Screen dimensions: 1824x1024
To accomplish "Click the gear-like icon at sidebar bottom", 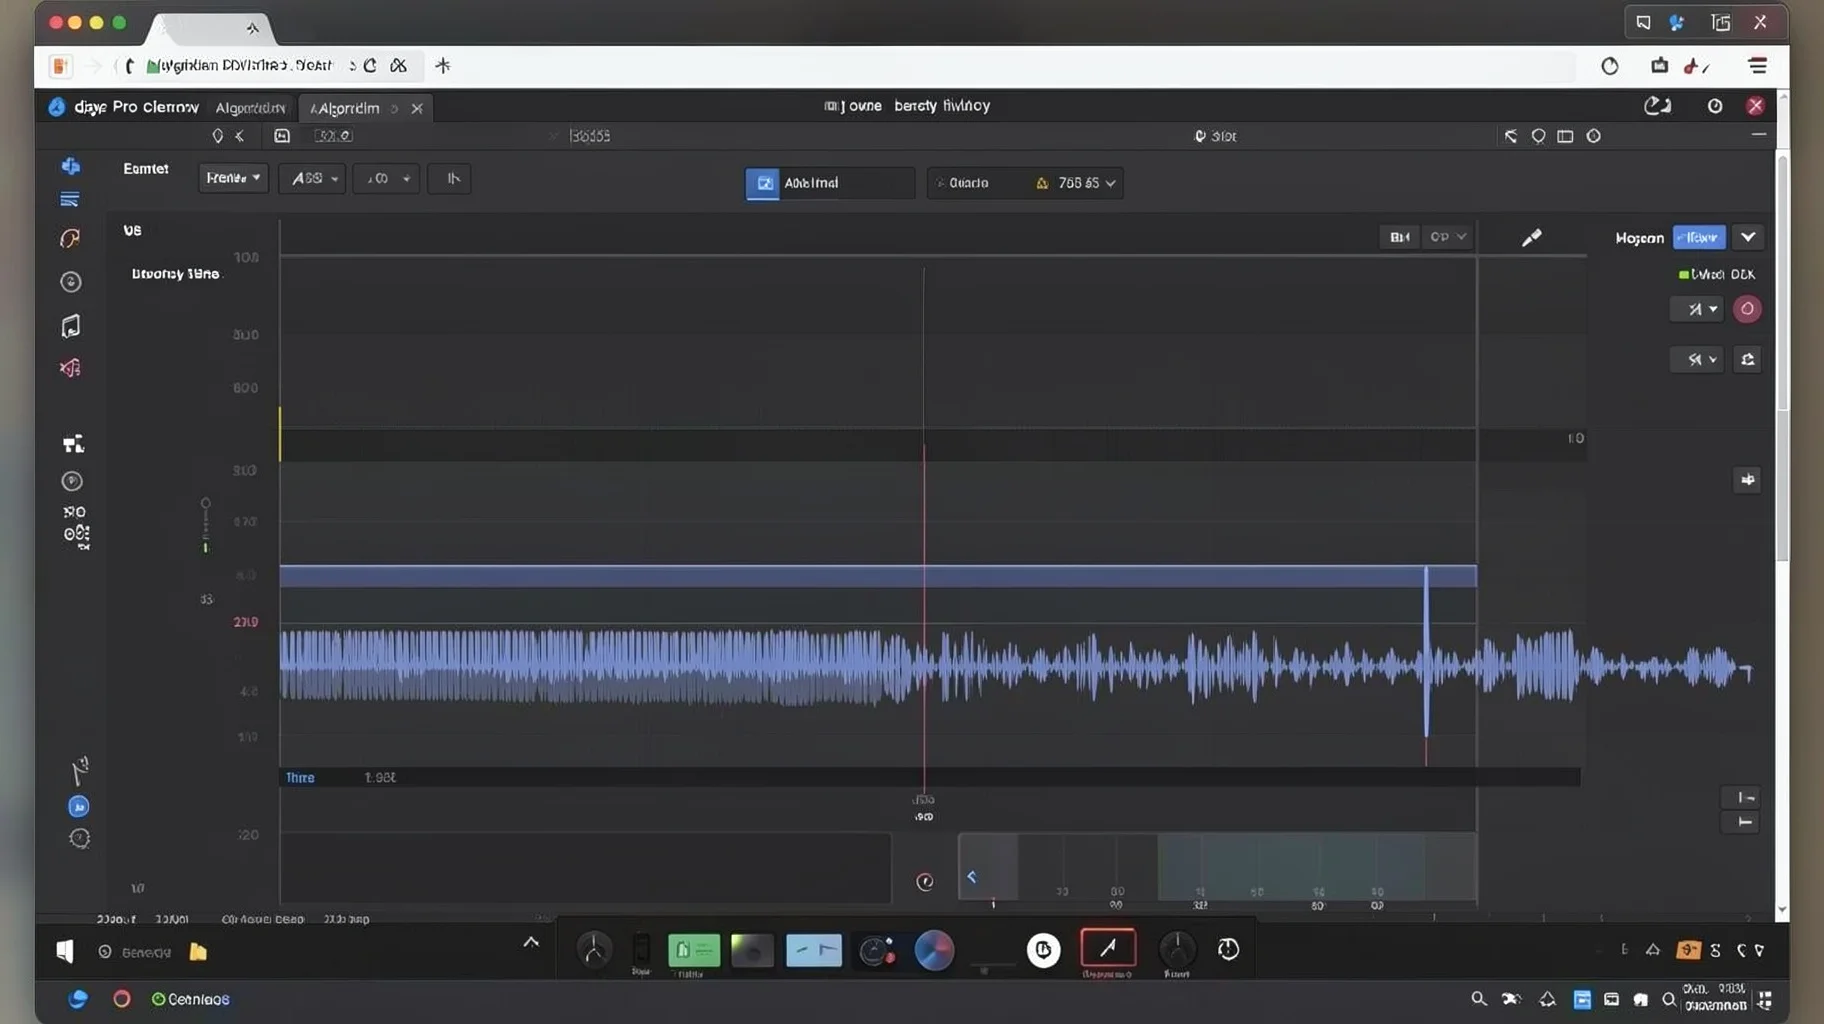I will click(79, 838).
